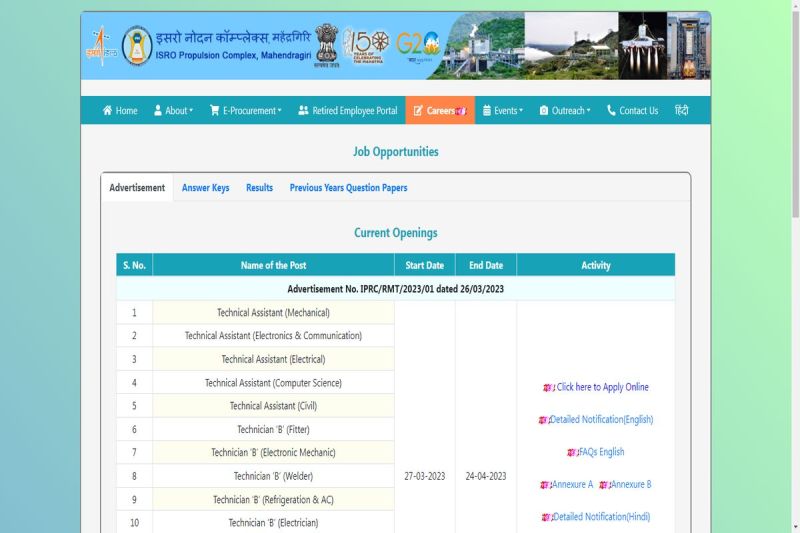Screen dimensions: 800x533
Task: Click the Home house icon
Action: 108,111
